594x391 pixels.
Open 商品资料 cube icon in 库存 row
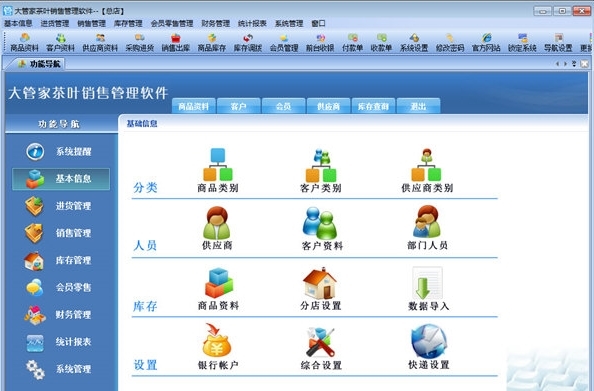coord(219,289)
